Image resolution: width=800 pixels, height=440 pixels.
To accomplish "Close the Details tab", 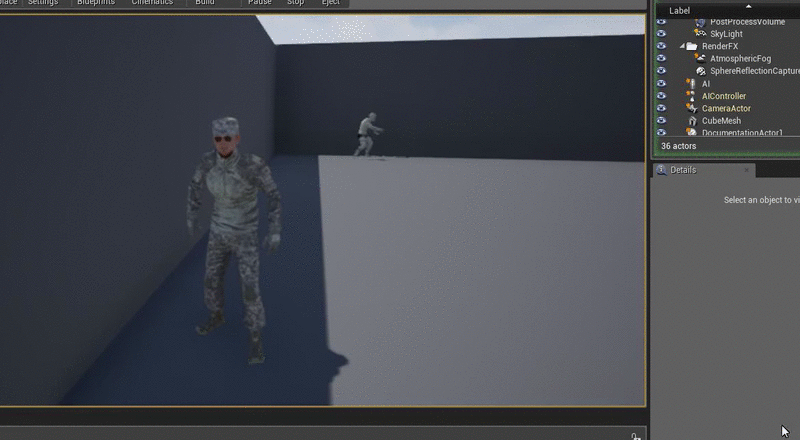I will pyautogui.click(x=746, y=170).
